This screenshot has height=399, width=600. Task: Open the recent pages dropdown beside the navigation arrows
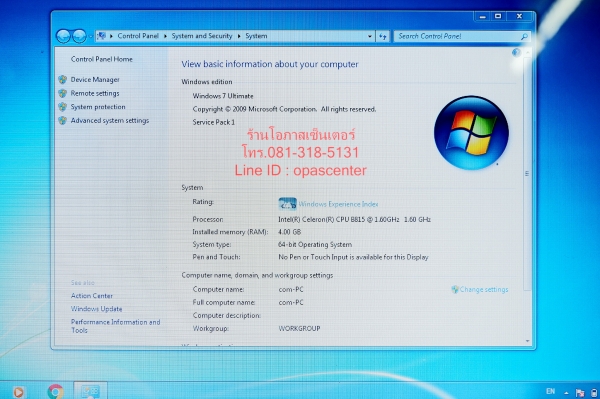[91, 36]
